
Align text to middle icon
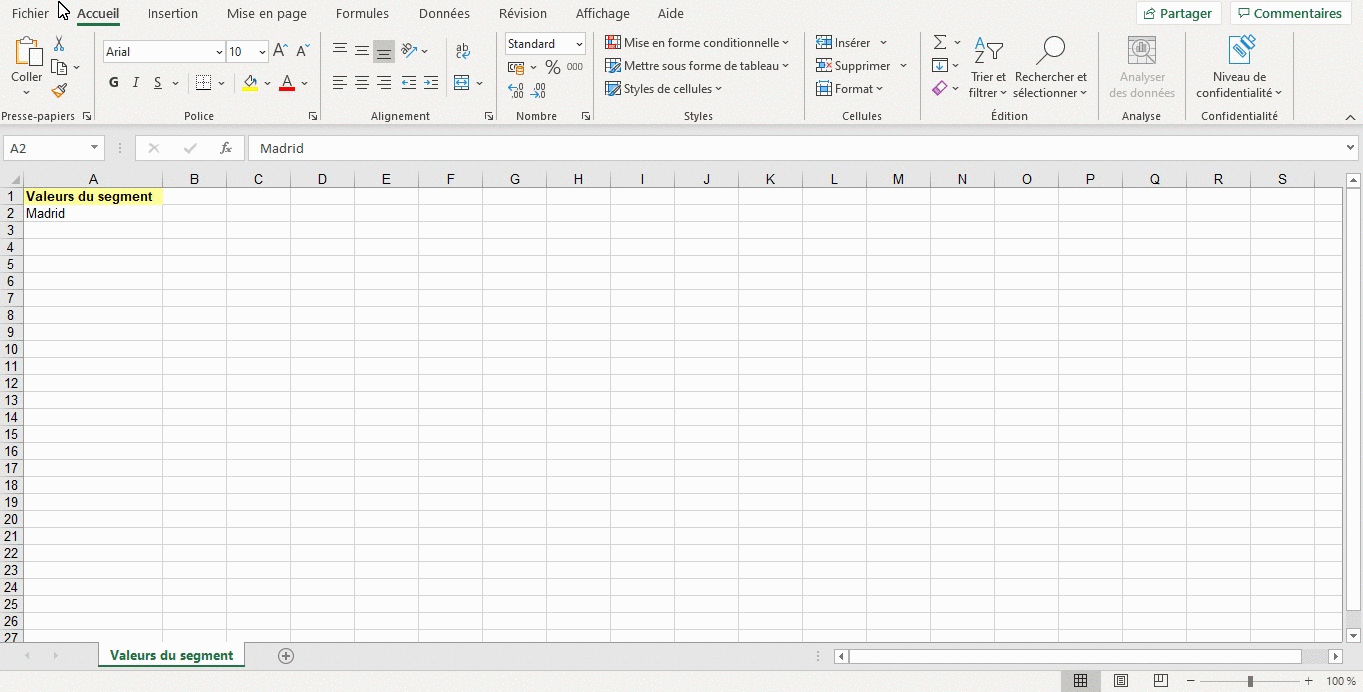[x=362, y=51]
